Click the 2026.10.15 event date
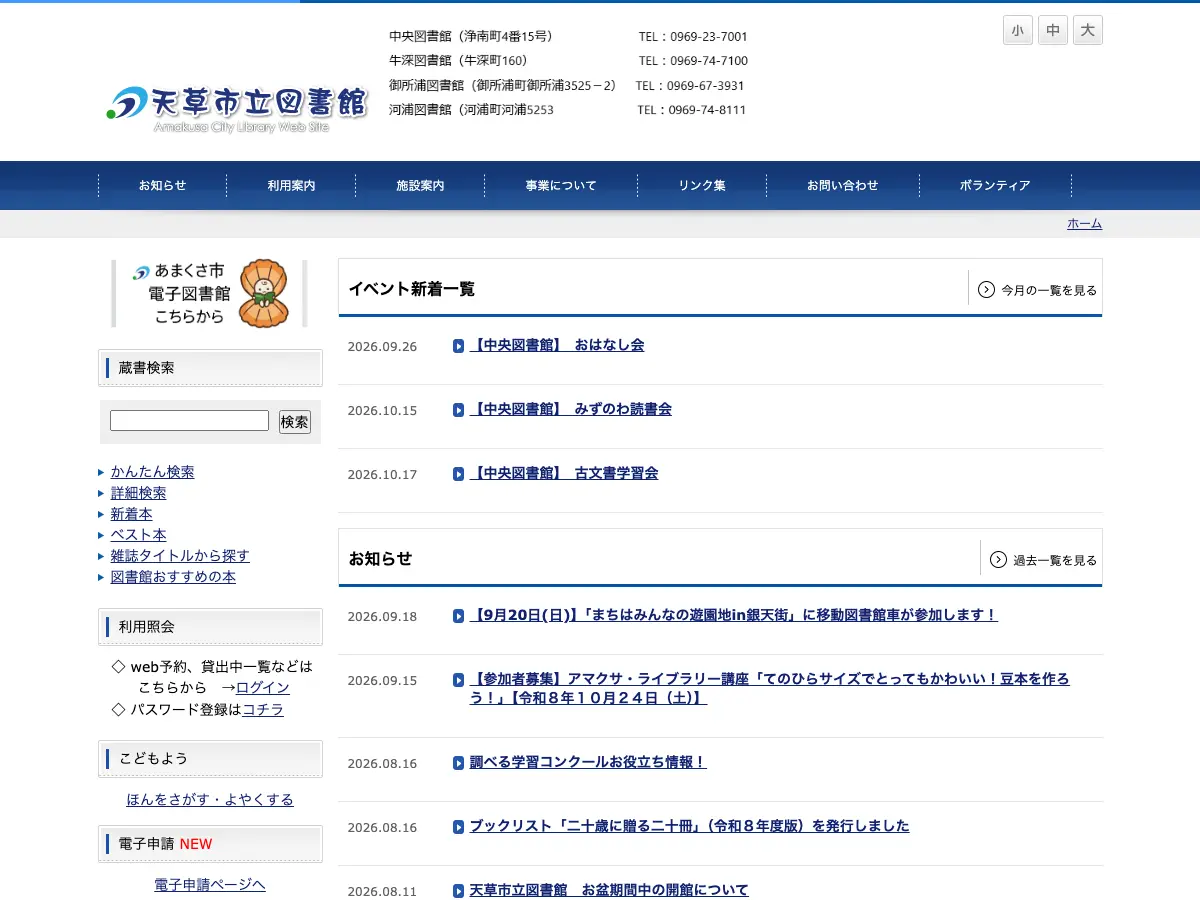The height and width of the screenshot is (900, 1200). point(382,411)
